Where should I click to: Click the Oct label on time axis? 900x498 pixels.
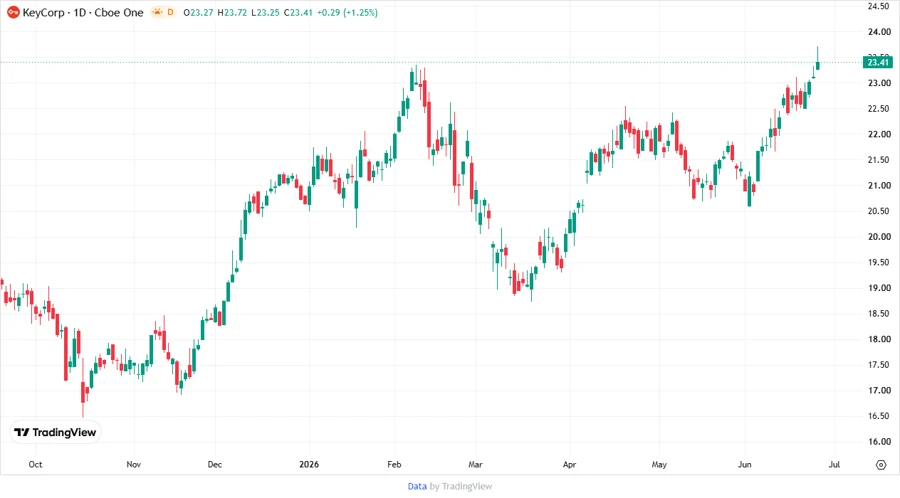pyautogui.click(x=35, y=464)
